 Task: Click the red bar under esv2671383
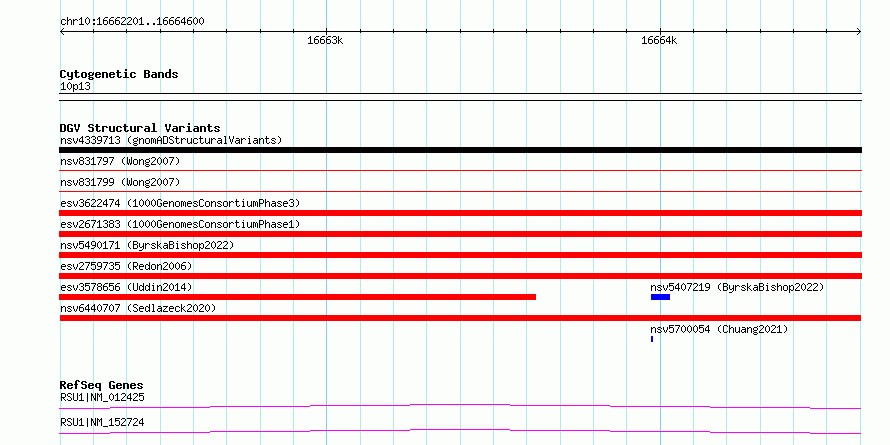coord(460,234)
